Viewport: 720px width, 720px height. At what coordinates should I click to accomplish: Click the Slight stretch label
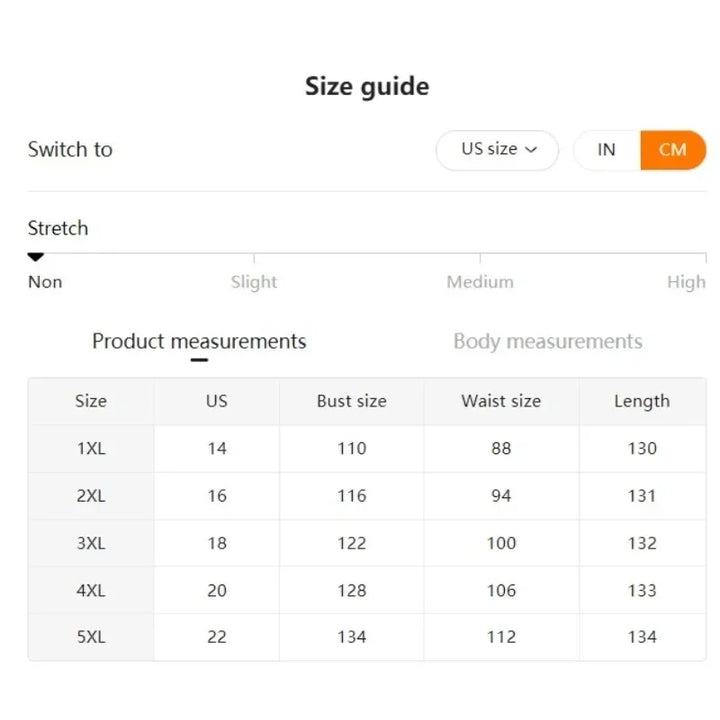click(254, 282)
